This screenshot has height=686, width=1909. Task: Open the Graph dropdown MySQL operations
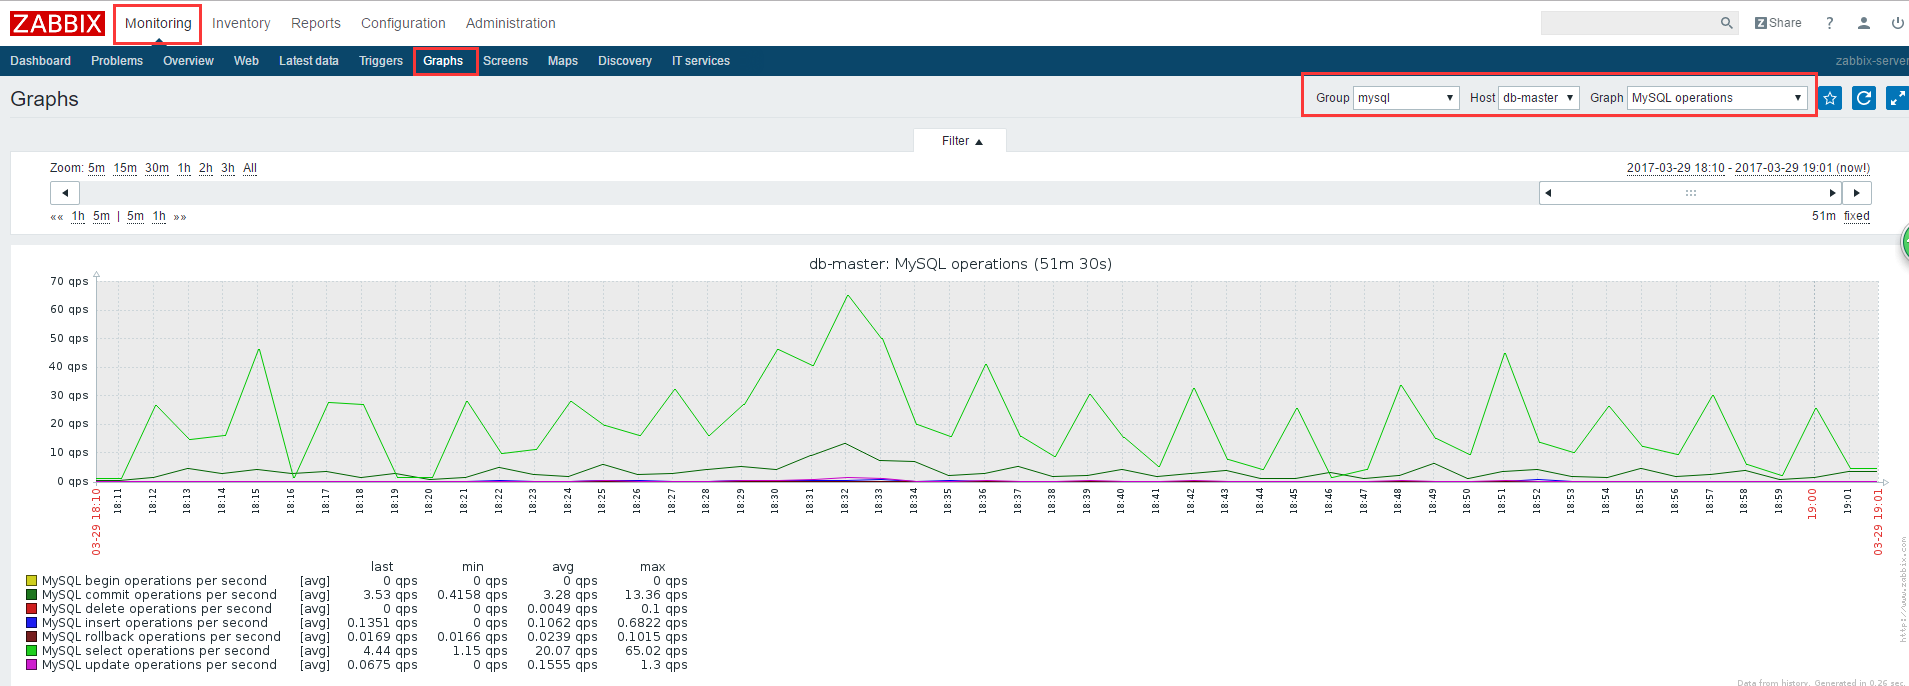pyautogui.click(x=1717, y=98)
